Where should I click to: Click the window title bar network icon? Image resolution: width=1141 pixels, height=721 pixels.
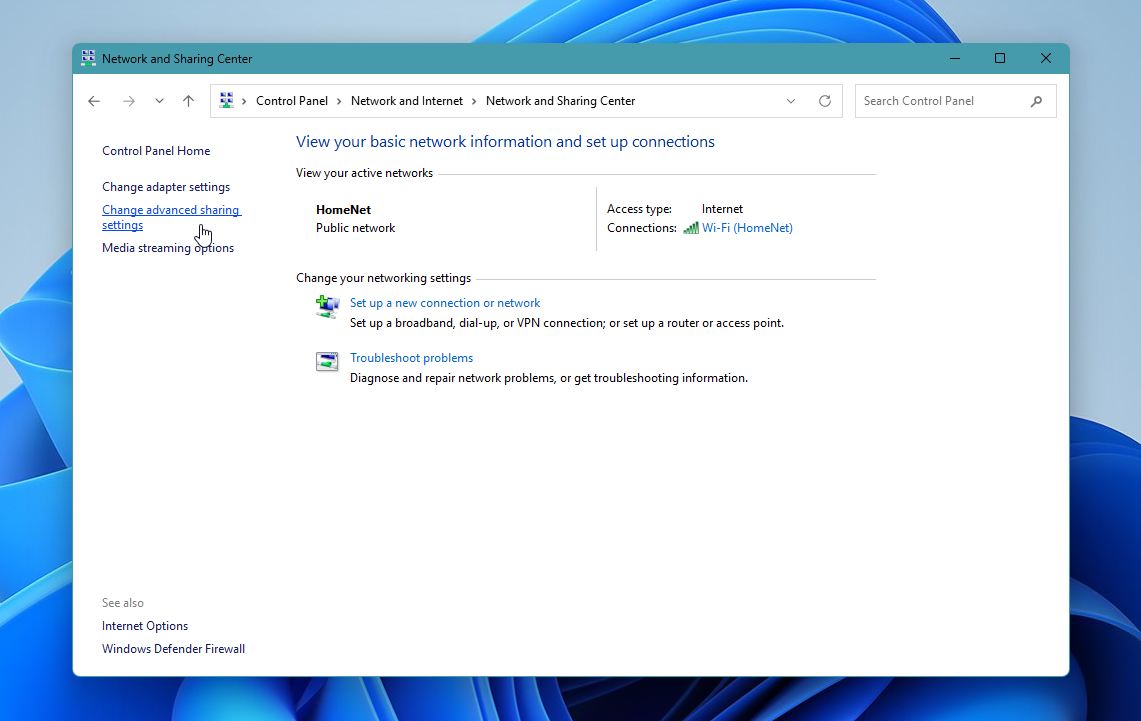pos(88,58)
